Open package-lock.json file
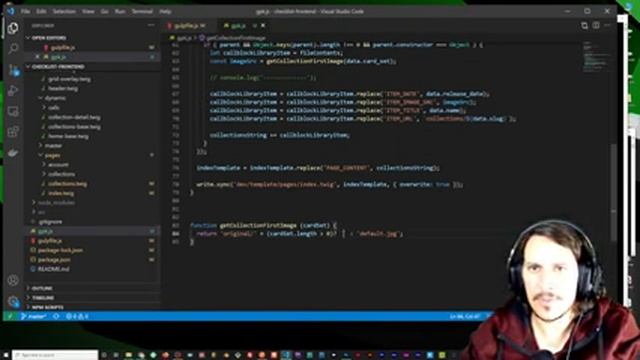 point(60,250)
